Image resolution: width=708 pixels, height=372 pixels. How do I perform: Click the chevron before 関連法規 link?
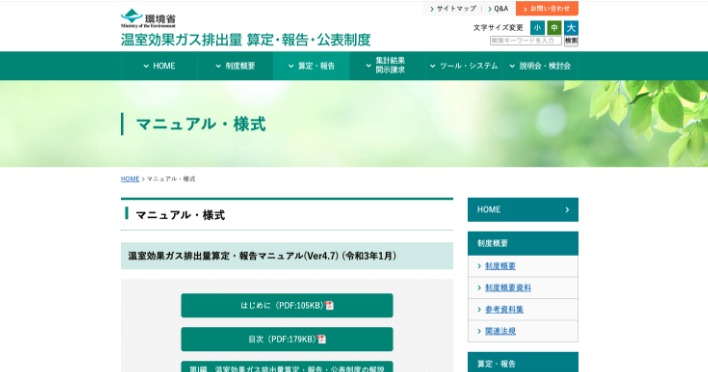tap(479, 331)
